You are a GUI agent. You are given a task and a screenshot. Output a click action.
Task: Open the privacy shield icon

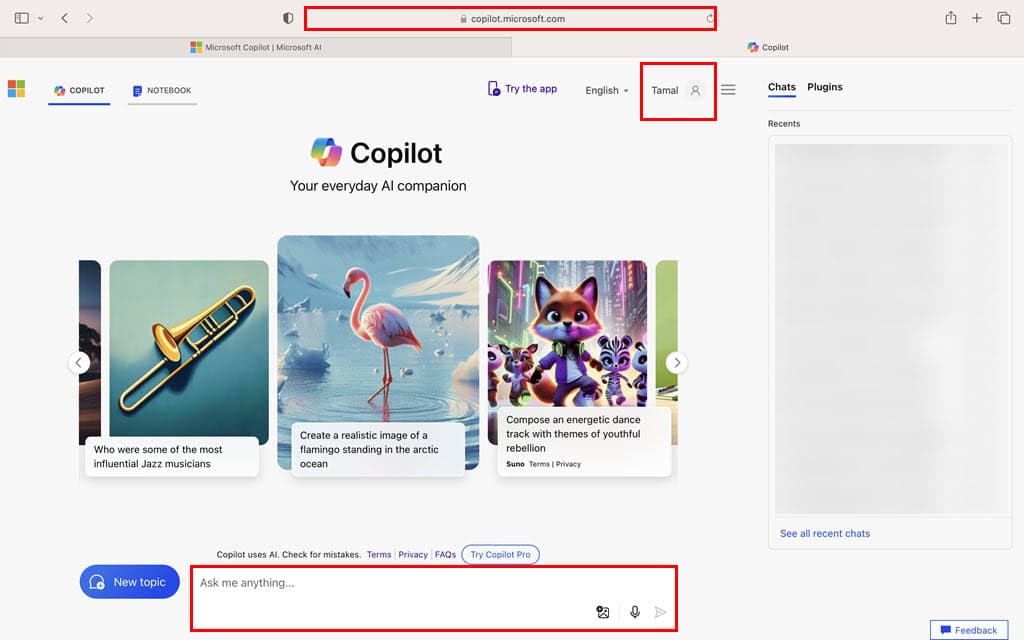pyautogui.click(x=288, y=18)
